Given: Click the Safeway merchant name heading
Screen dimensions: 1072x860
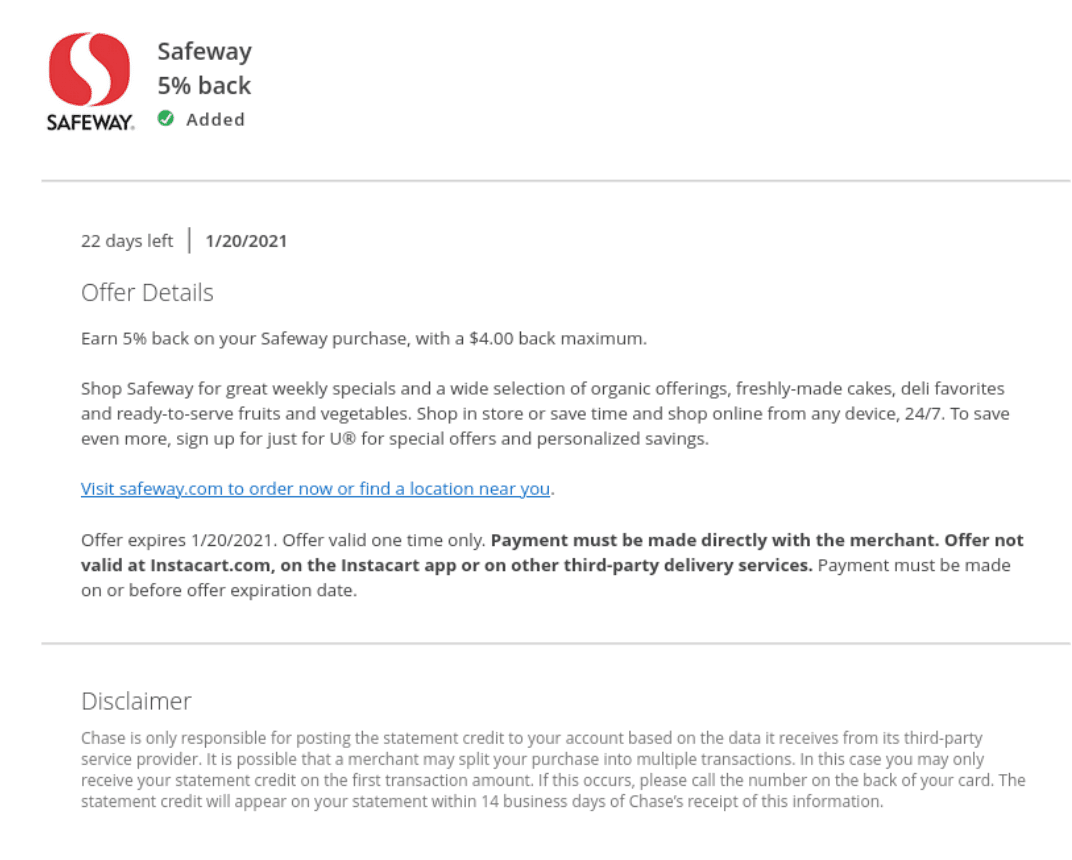Looking at the screenshot, I should pyautogui.click(x=204, y=51).
